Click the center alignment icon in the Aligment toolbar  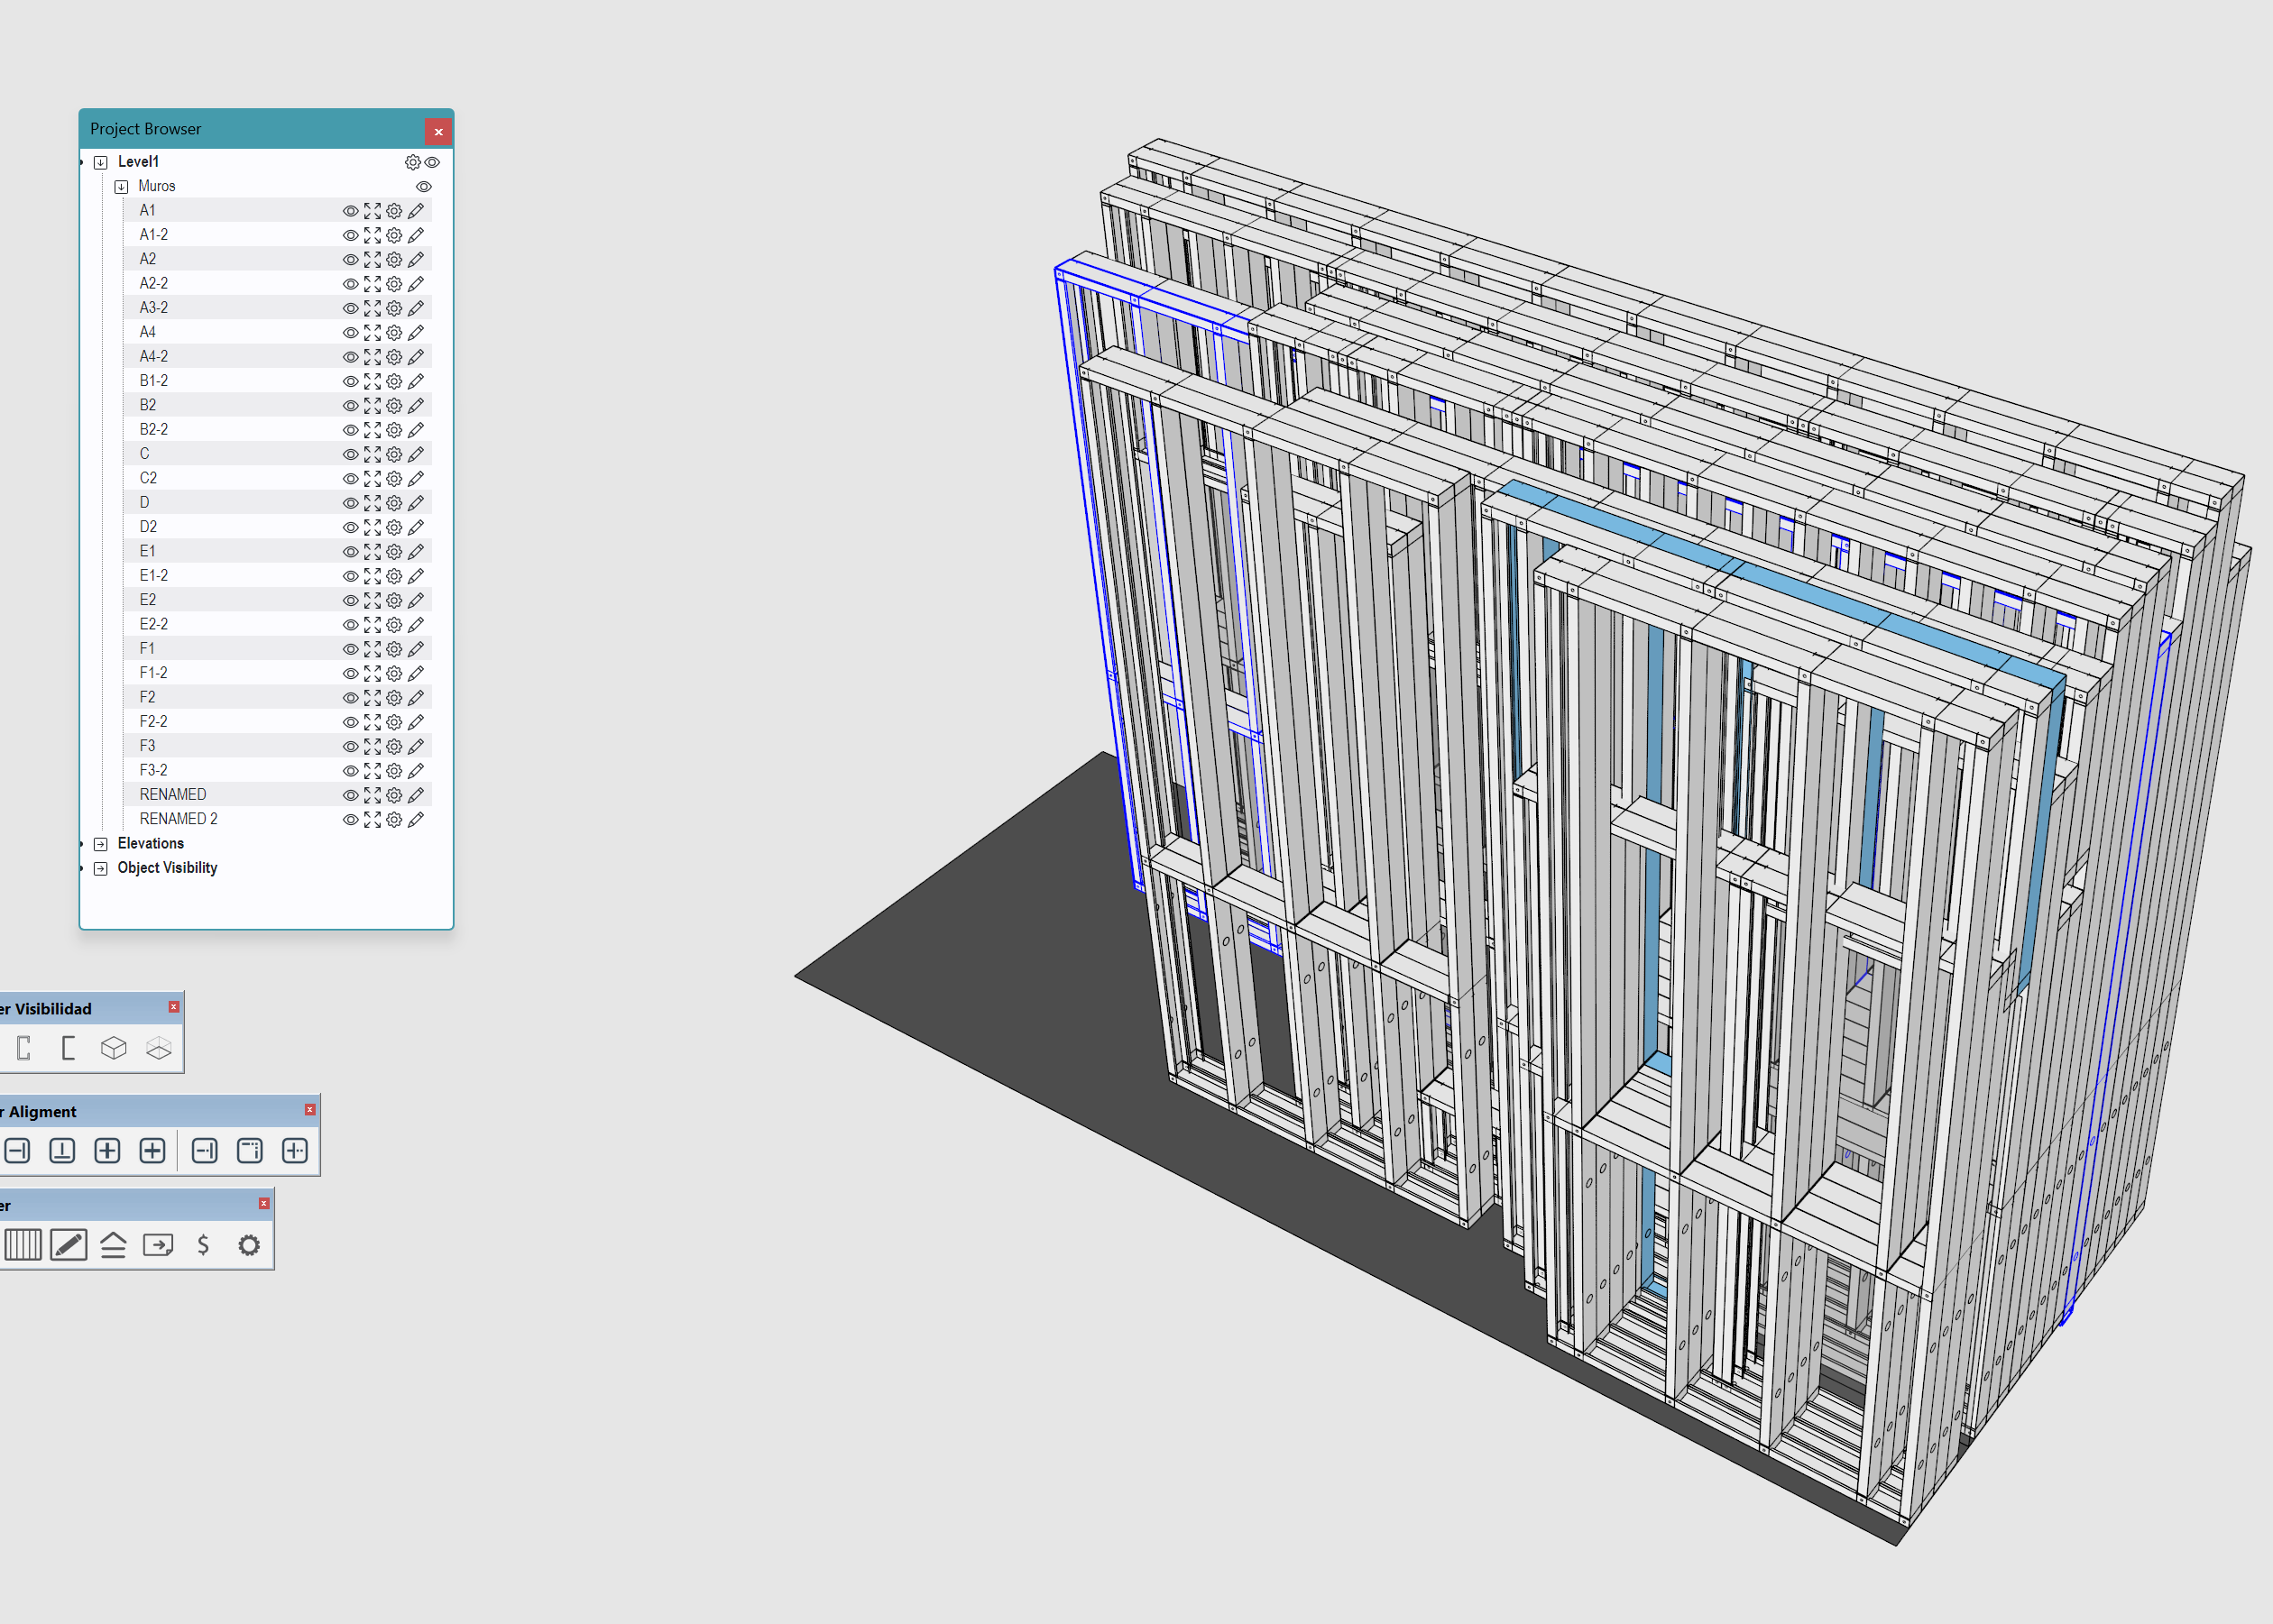pyautogui.click(x=107, y=1151)
